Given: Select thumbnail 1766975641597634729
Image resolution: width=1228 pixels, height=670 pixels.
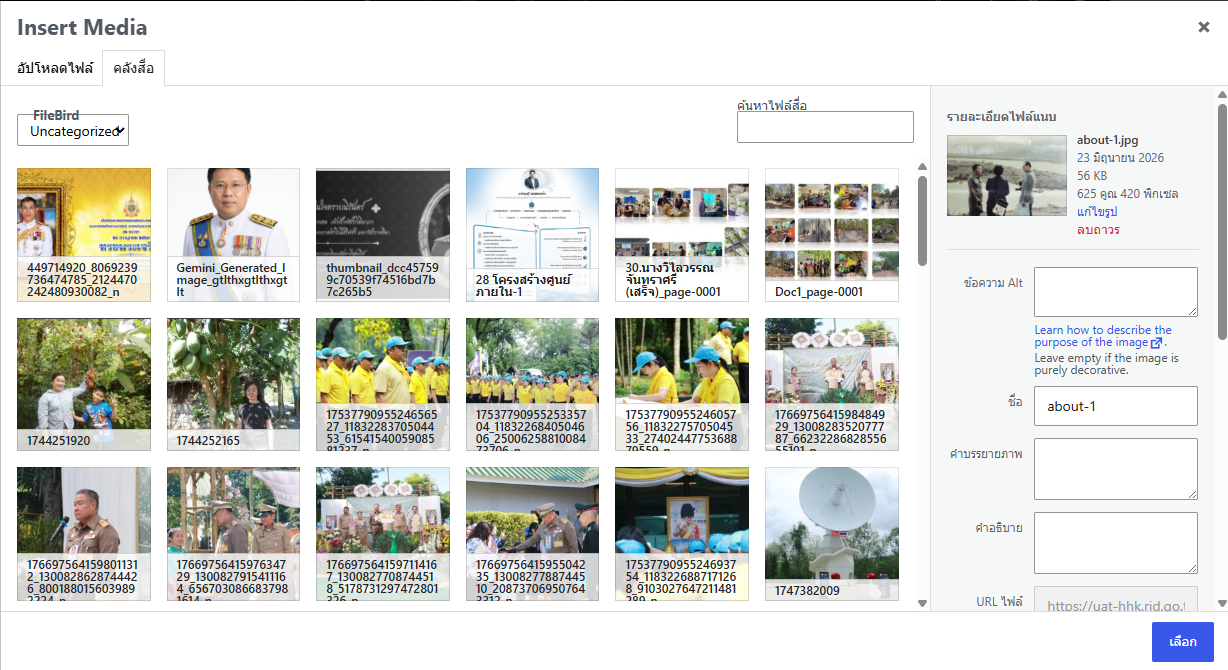Looking at the screenshot, I should tap(233, 534).
